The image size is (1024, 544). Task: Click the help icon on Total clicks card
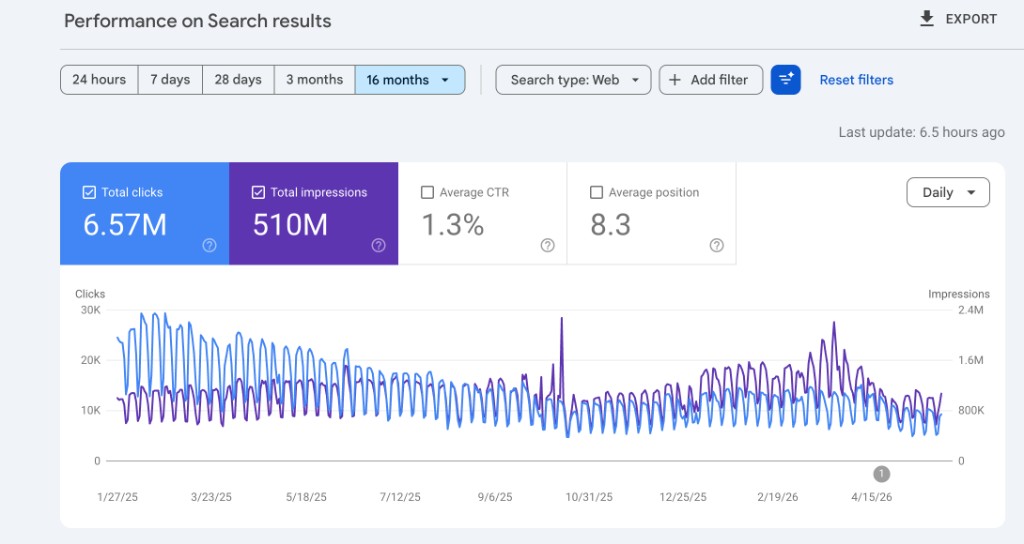click(x=209, y=245)
